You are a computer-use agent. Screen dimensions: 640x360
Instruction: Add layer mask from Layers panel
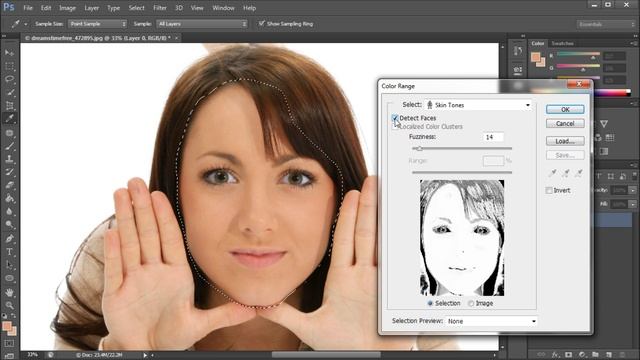569,355
